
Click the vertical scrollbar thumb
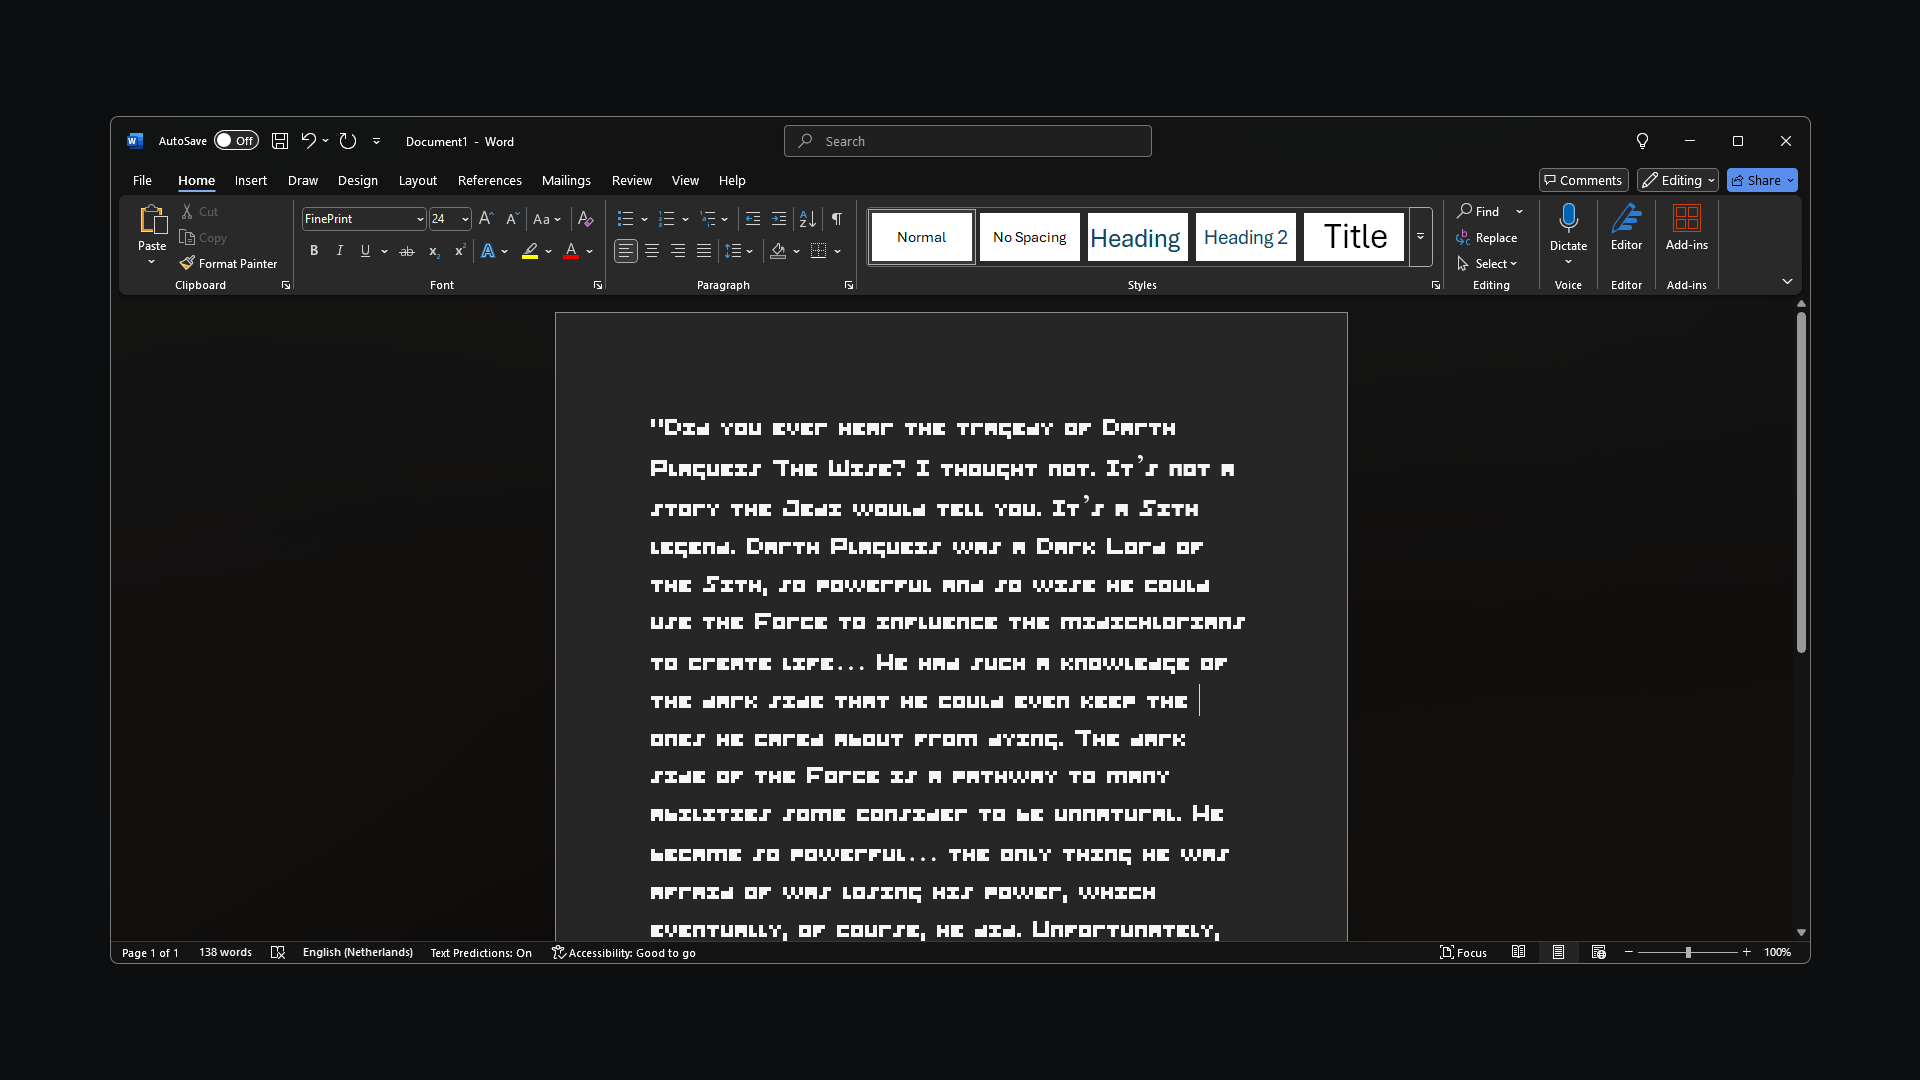1801,483
